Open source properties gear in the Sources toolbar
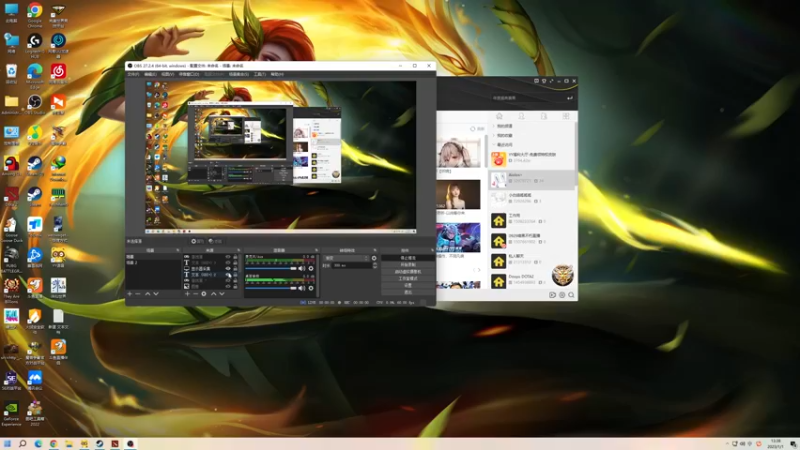The image size is (800, 450). tap(204, 294)
